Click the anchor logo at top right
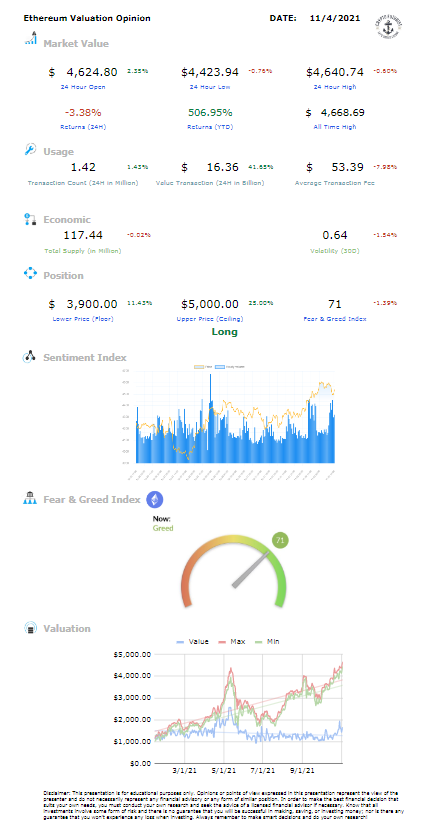 coord(389,26)
